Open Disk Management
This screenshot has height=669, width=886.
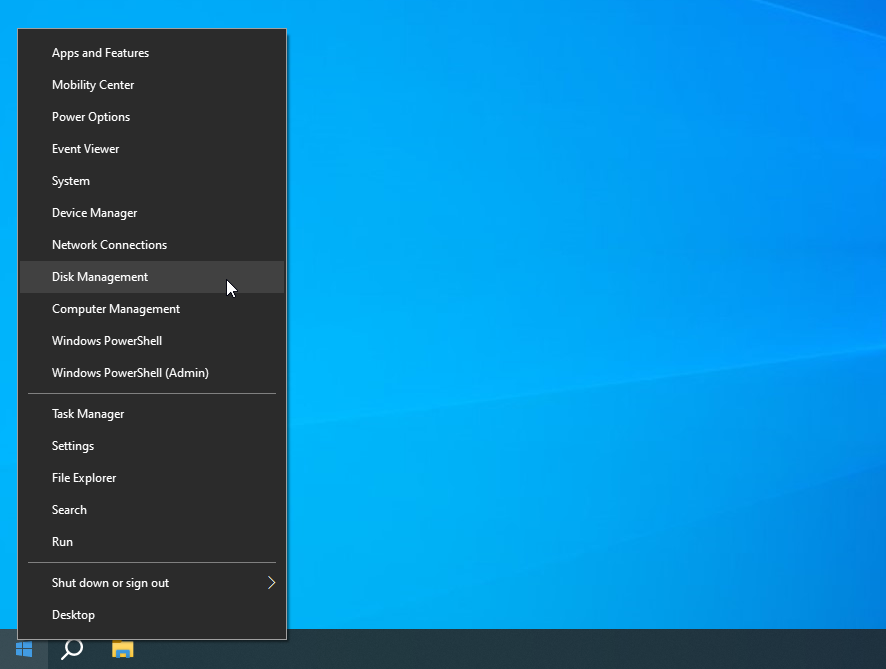coord(152,277)
